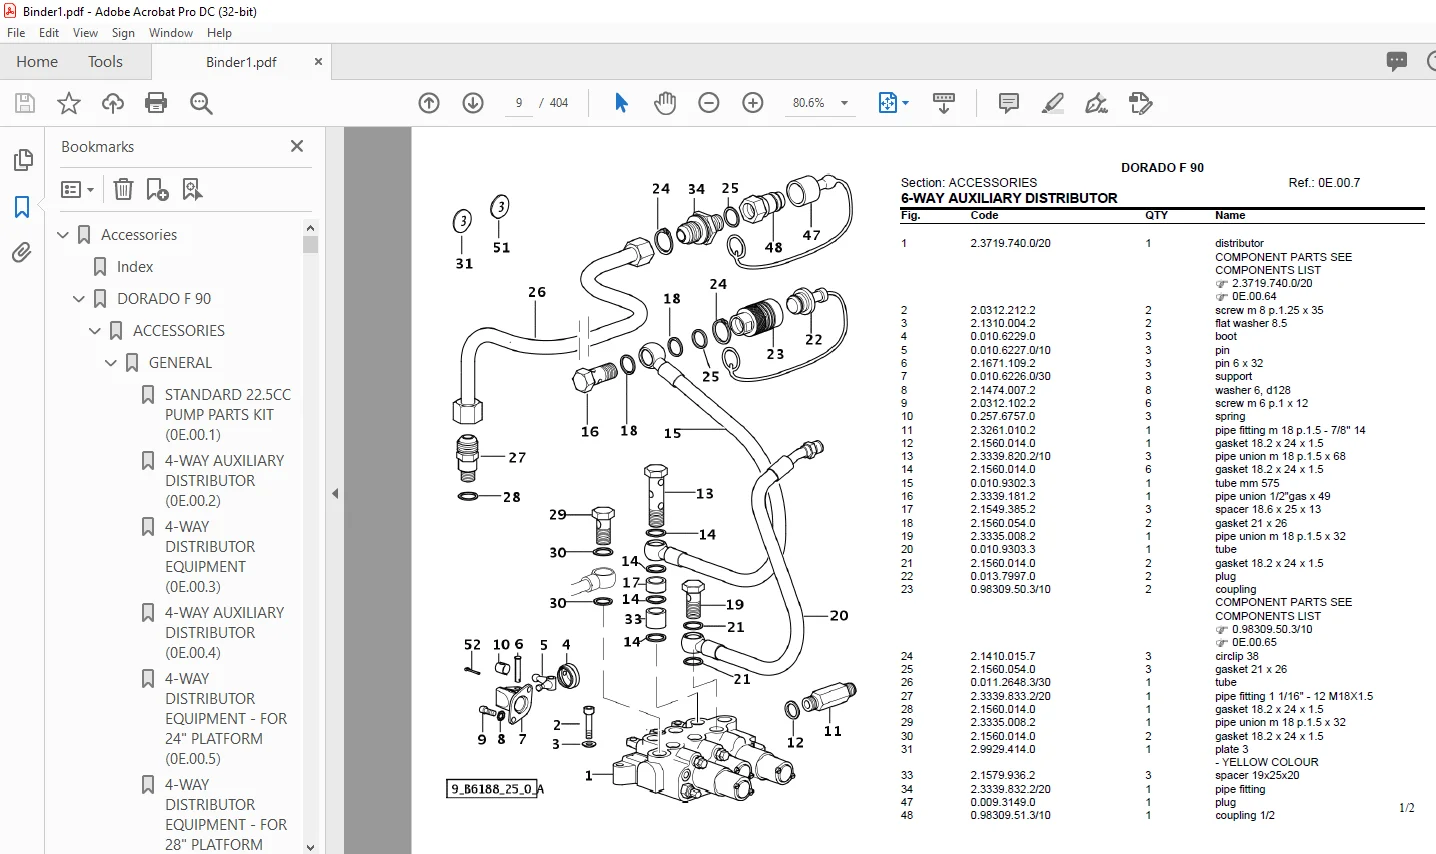Open the View menu
1436x854 pixels.
point(85,33)
